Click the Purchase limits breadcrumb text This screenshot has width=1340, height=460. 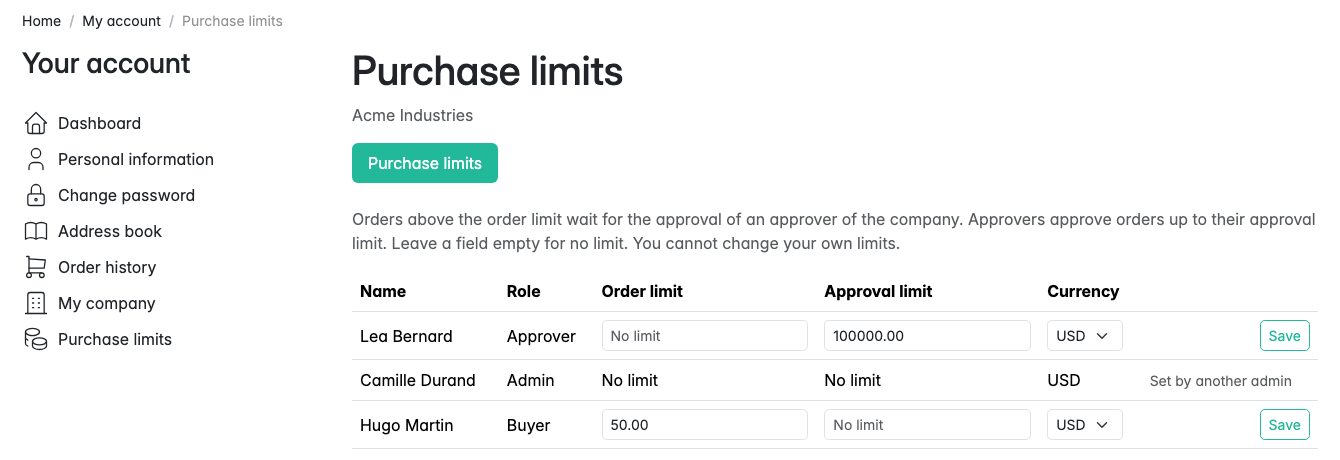click(x=232, y=21)
